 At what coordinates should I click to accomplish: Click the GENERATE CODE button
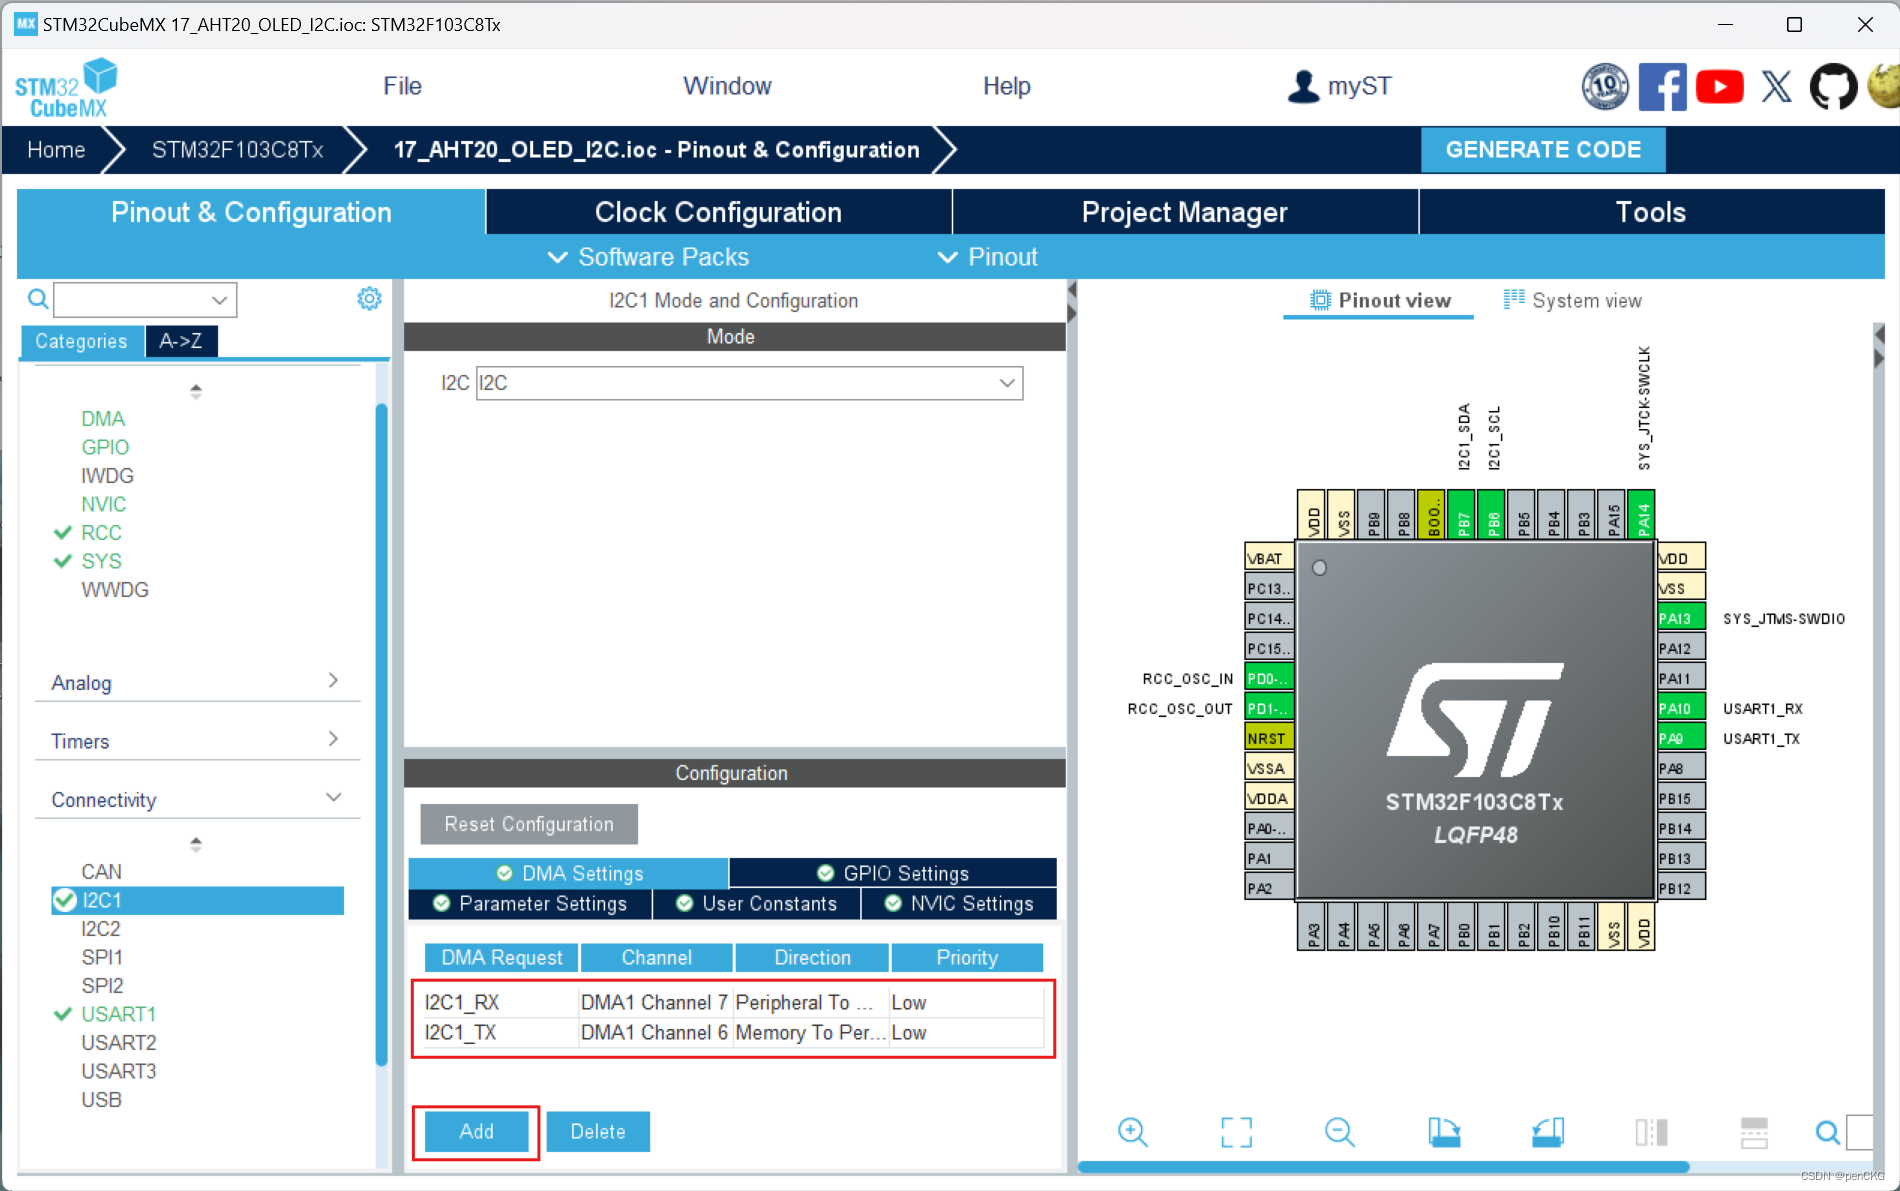1543,150
